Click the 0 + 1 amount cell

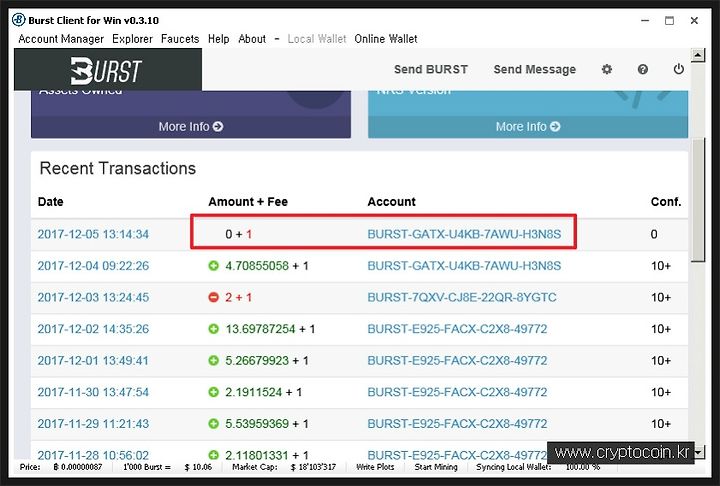(x=238, y=234)
